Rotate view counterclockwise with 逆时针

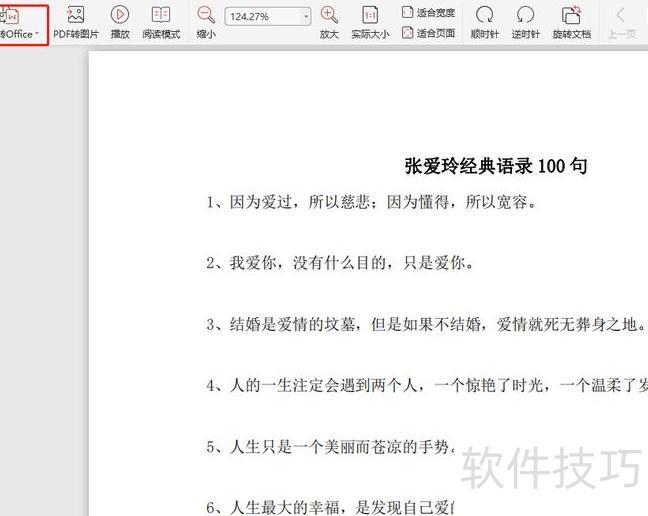click(x=525, y=24)
